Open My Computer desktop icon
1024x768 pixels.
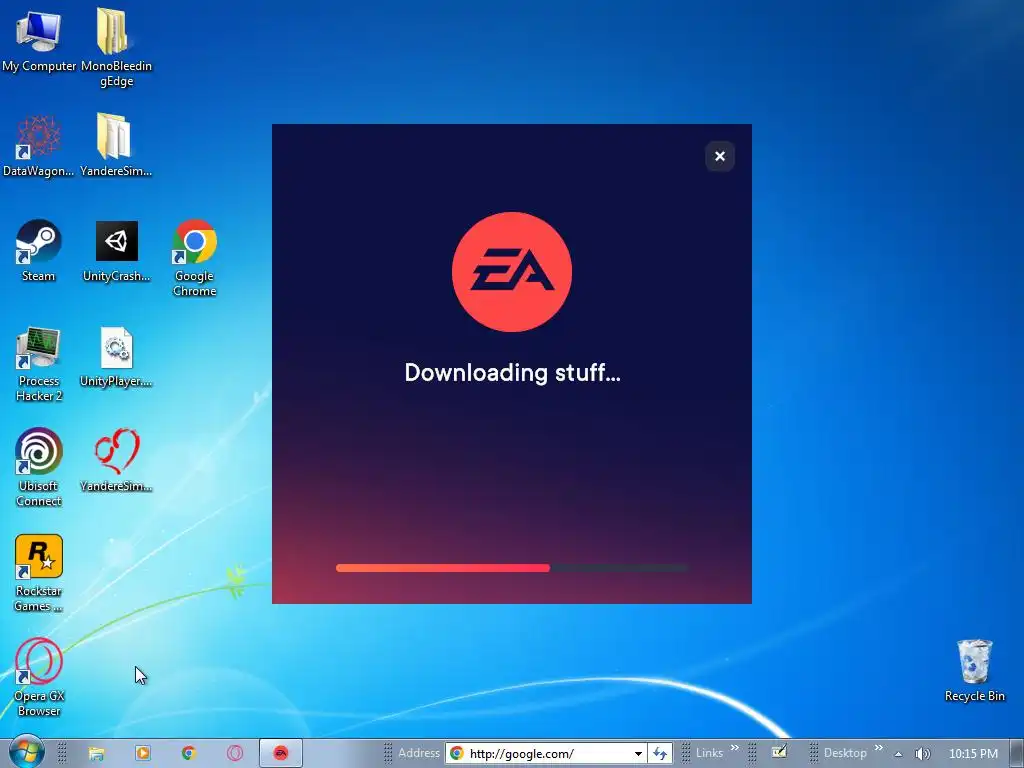(39, 40)
